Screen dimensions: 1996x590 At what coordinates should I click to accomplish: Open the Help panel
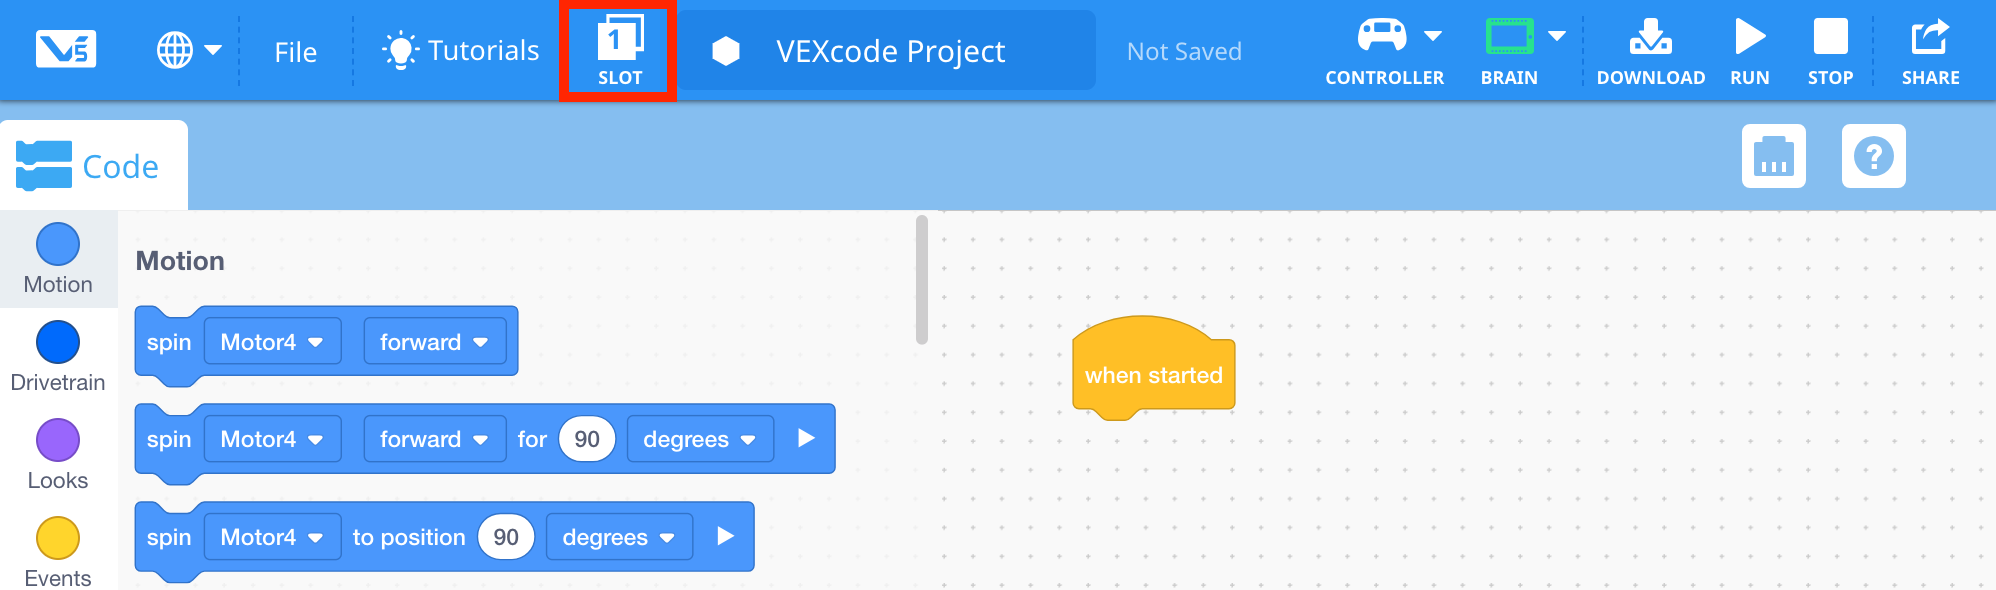(x=1873, y=156)
